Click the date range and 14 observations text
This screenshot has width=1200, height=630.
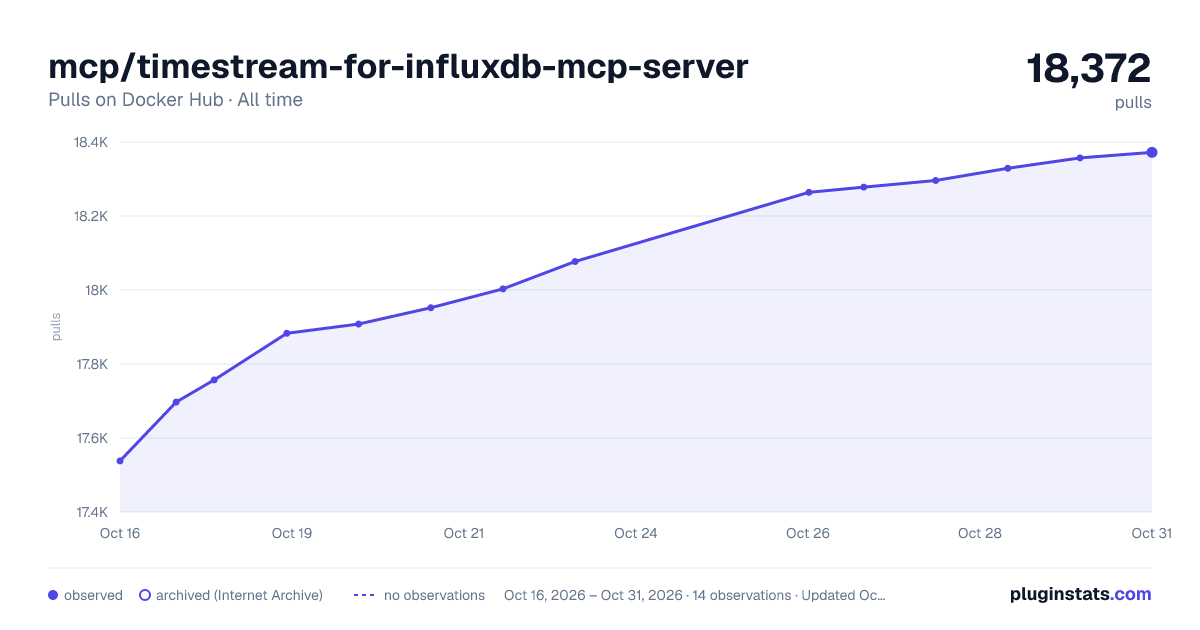[x=695, y=595]
